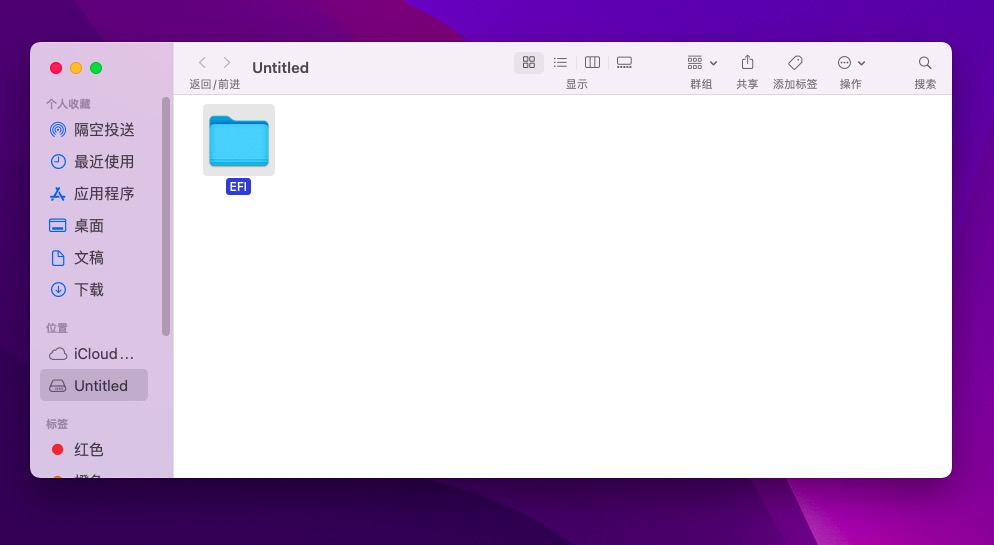Switch to icon view
The image size is (994, 545).
(x=529, y=62)
